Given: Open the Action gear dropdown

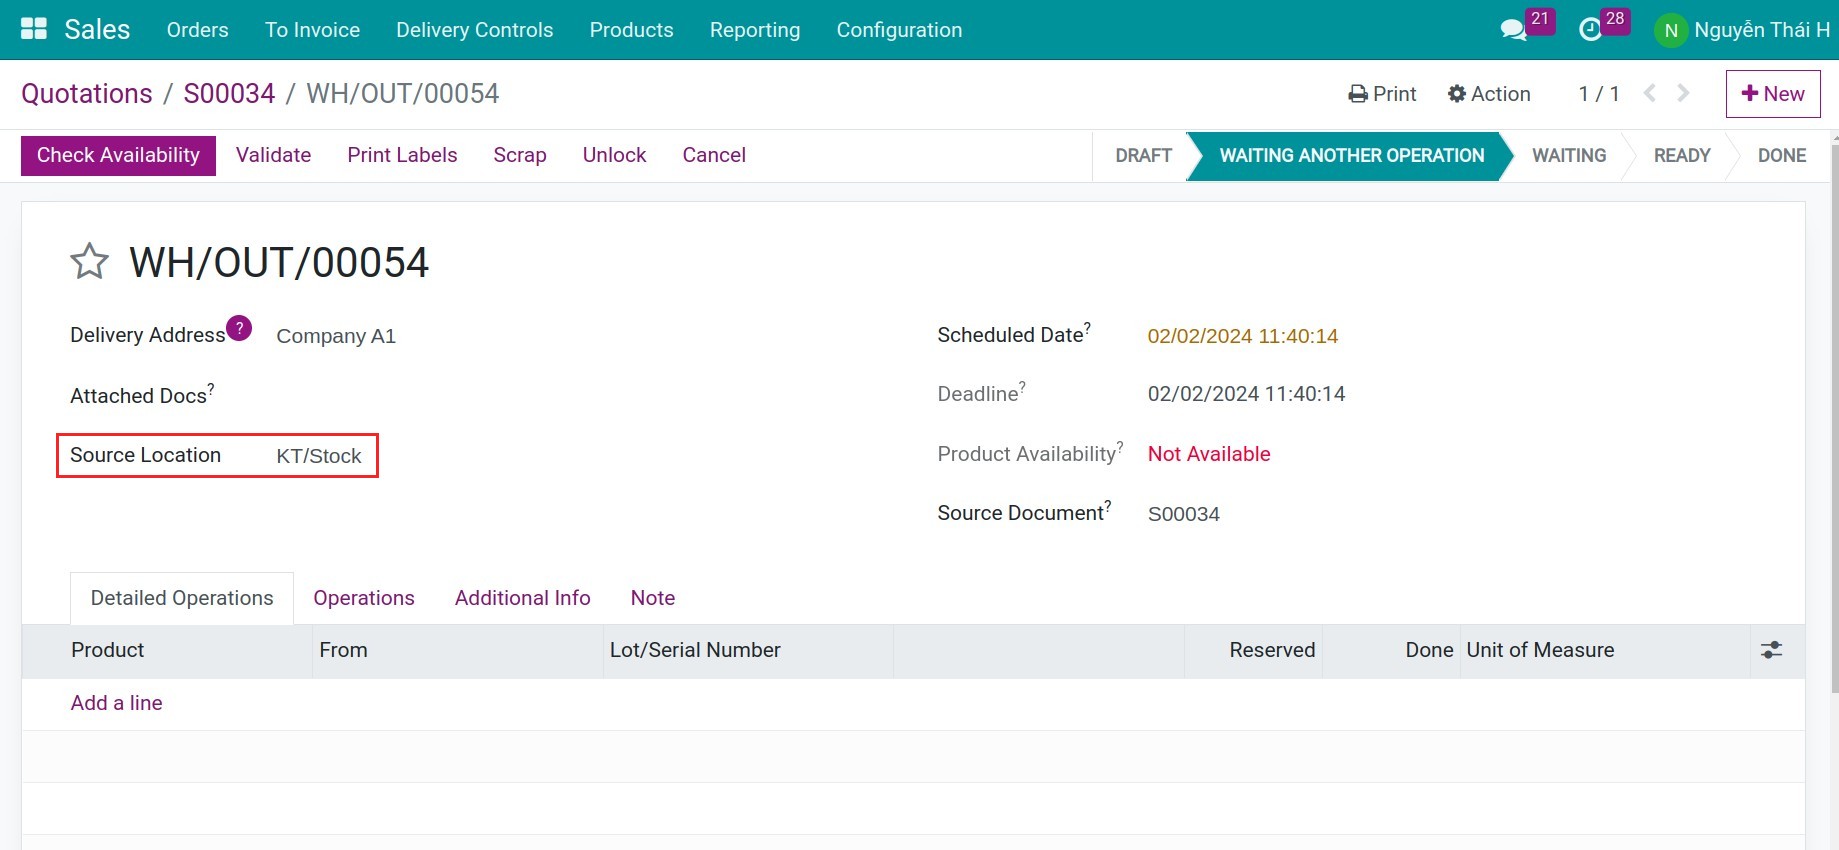Looking at the screenshot, I should 1489,94.
